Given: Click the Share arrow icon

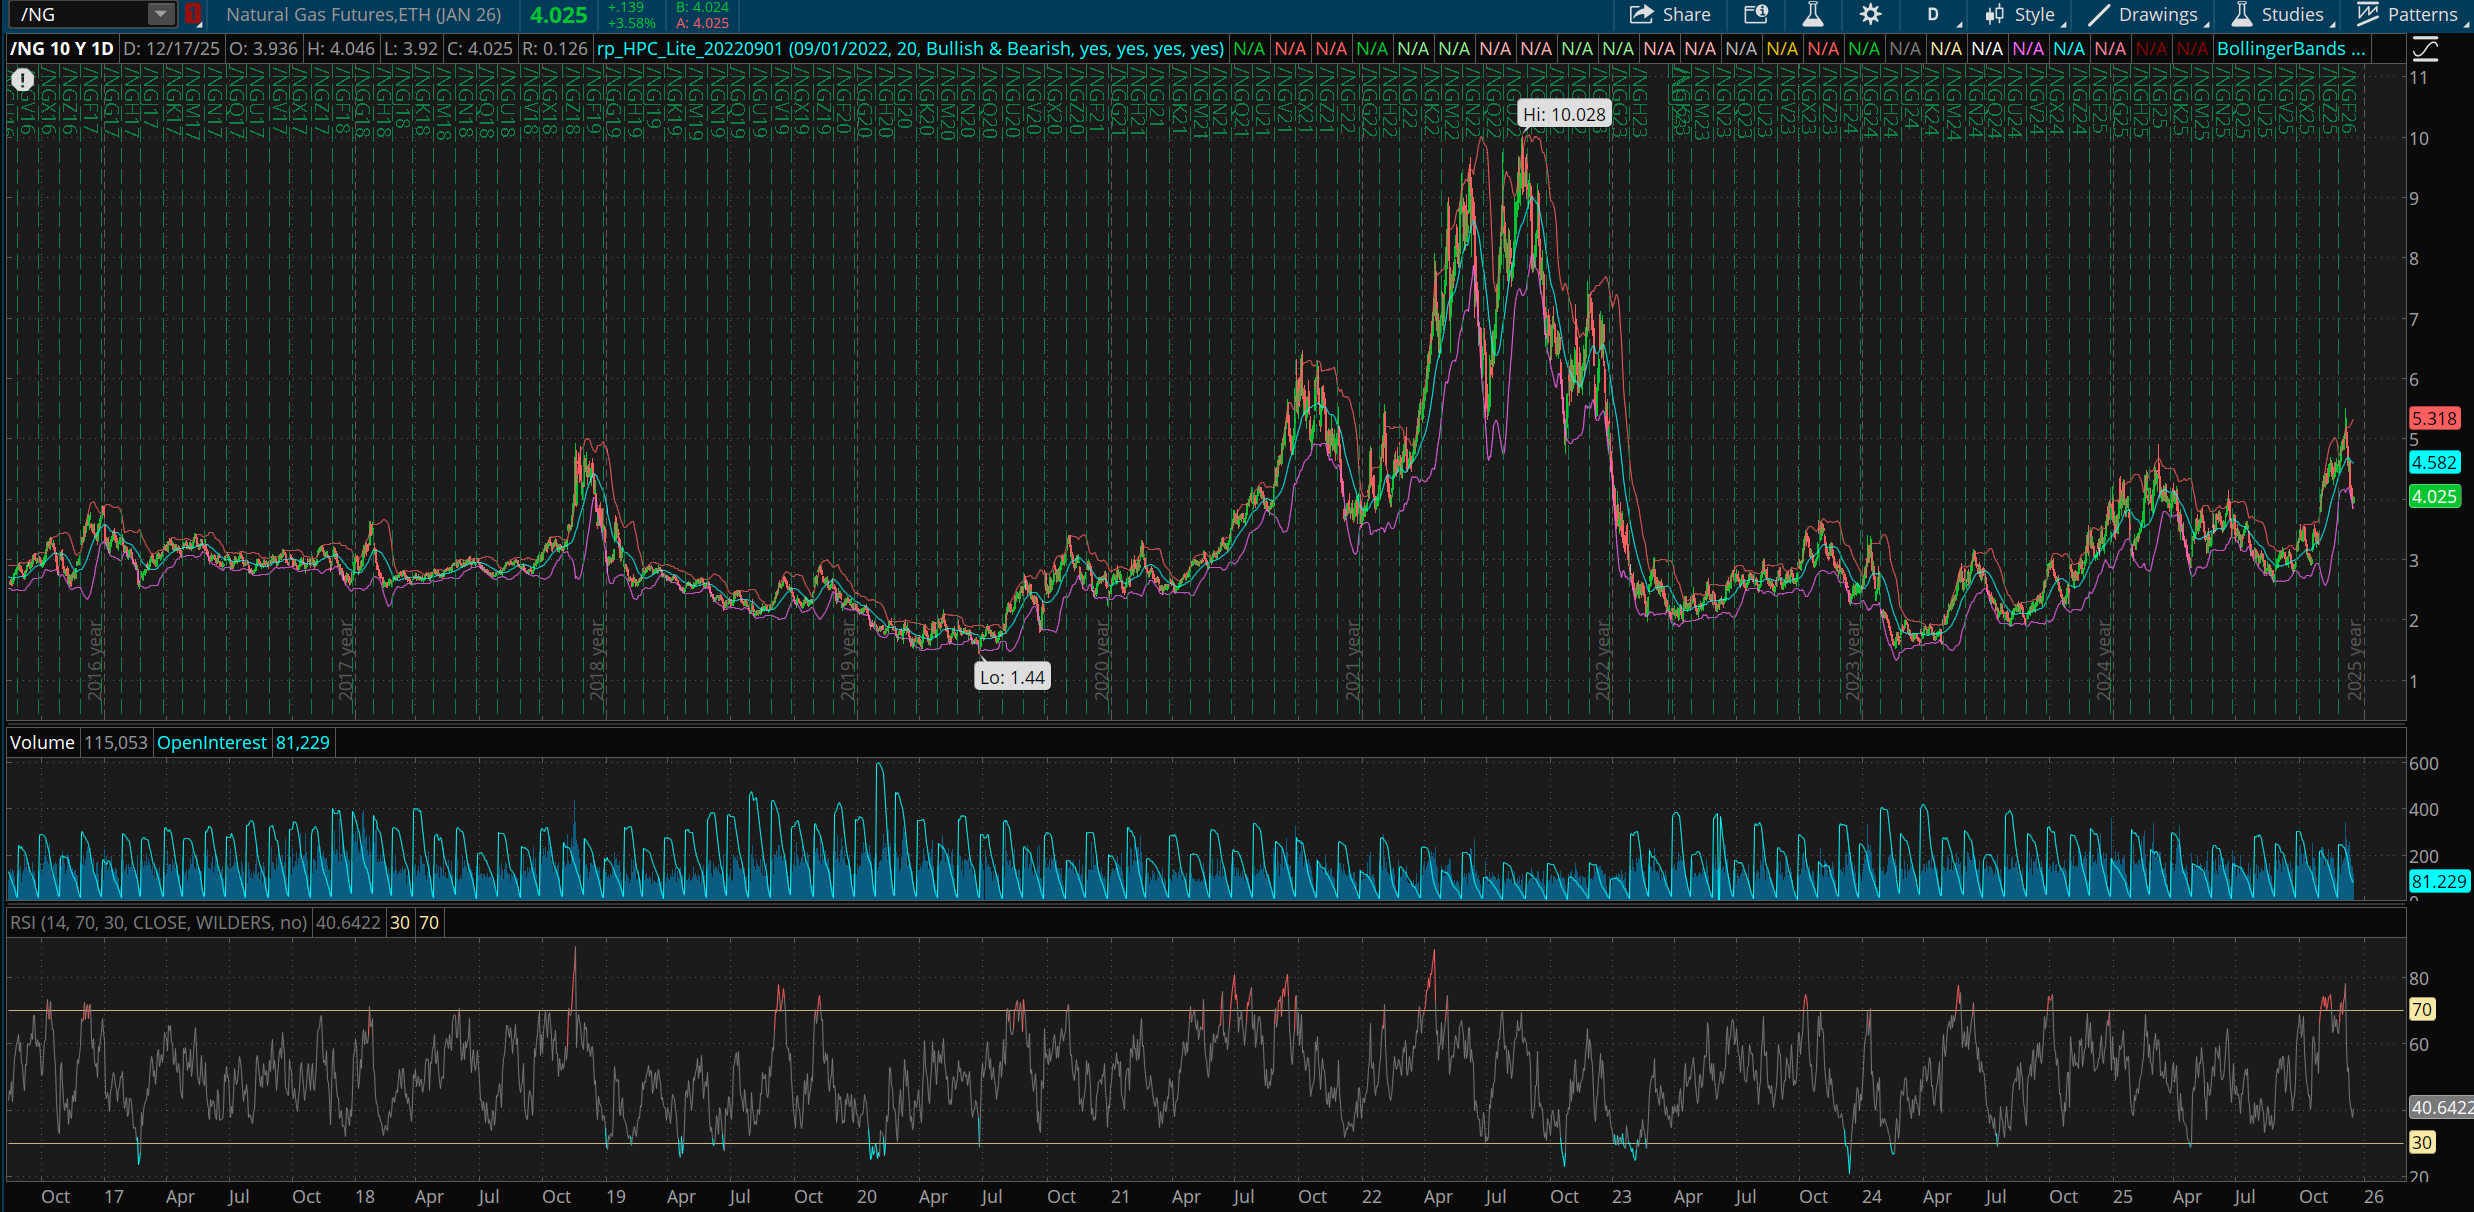Looking at the screenshot, I should 1641,14.
